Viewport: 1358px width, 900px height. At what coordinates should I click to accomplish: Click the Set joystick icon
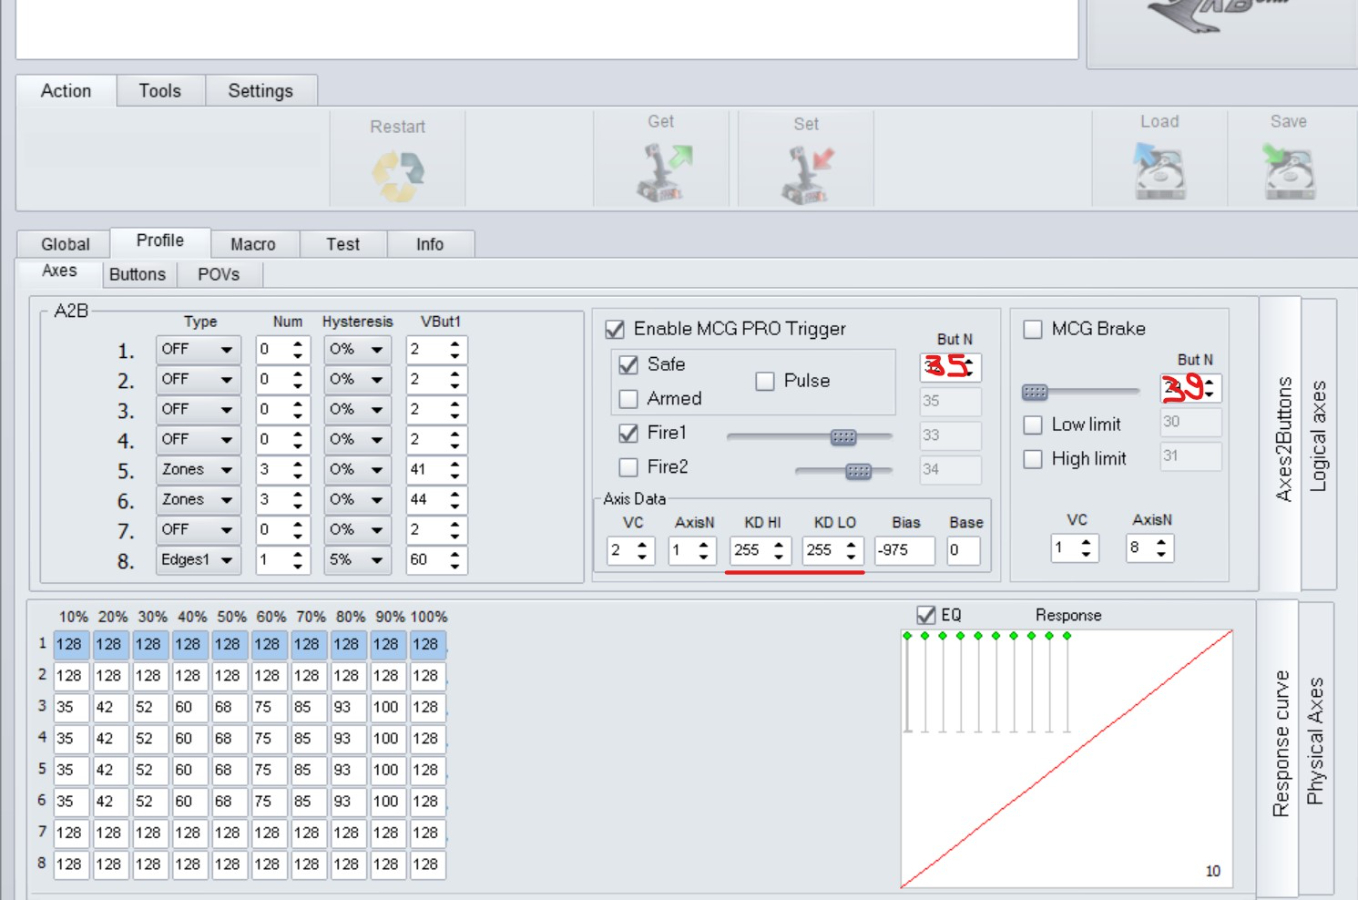(806, 173)
